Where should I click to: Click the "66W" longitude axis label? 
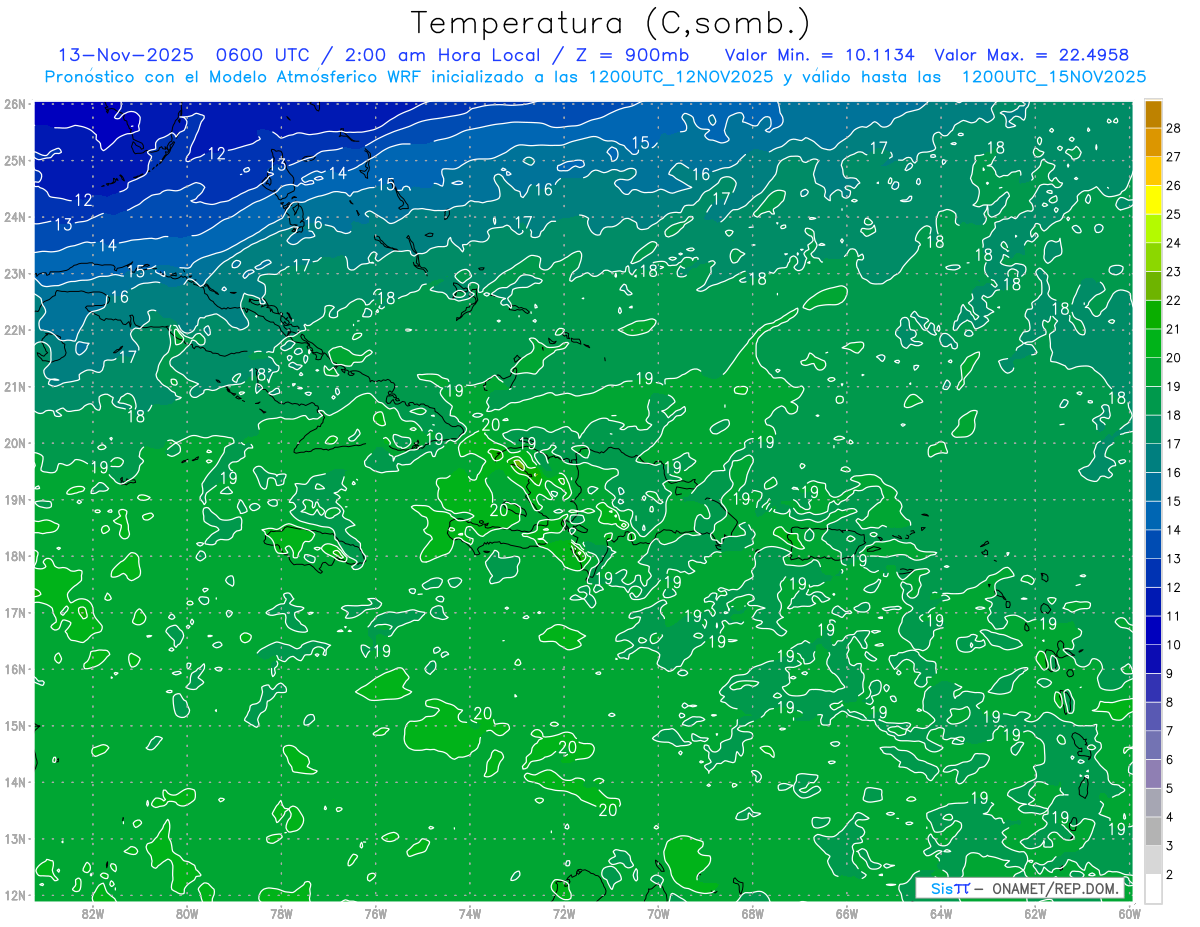(846, 913)
